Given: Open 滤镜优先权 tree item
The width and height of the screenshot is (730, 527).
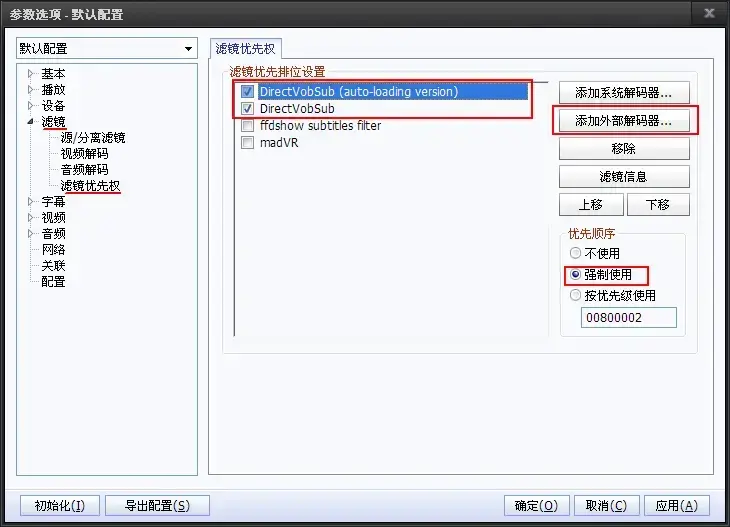Looking at the screenshot, I should coord(90,186).
